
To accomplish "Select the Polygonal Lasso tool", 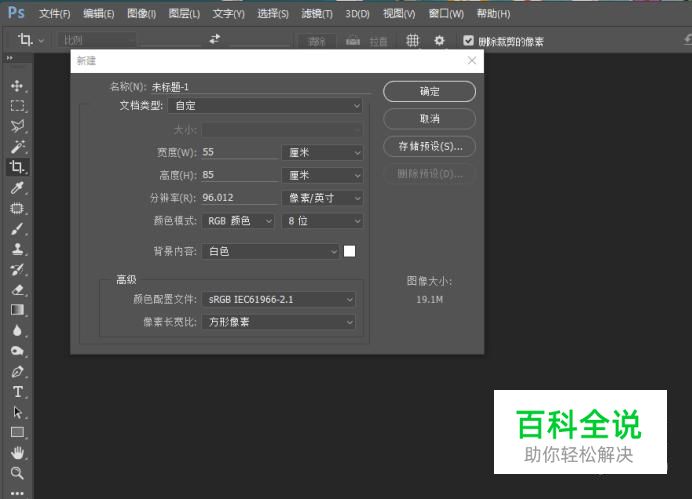I will point(17,126).
